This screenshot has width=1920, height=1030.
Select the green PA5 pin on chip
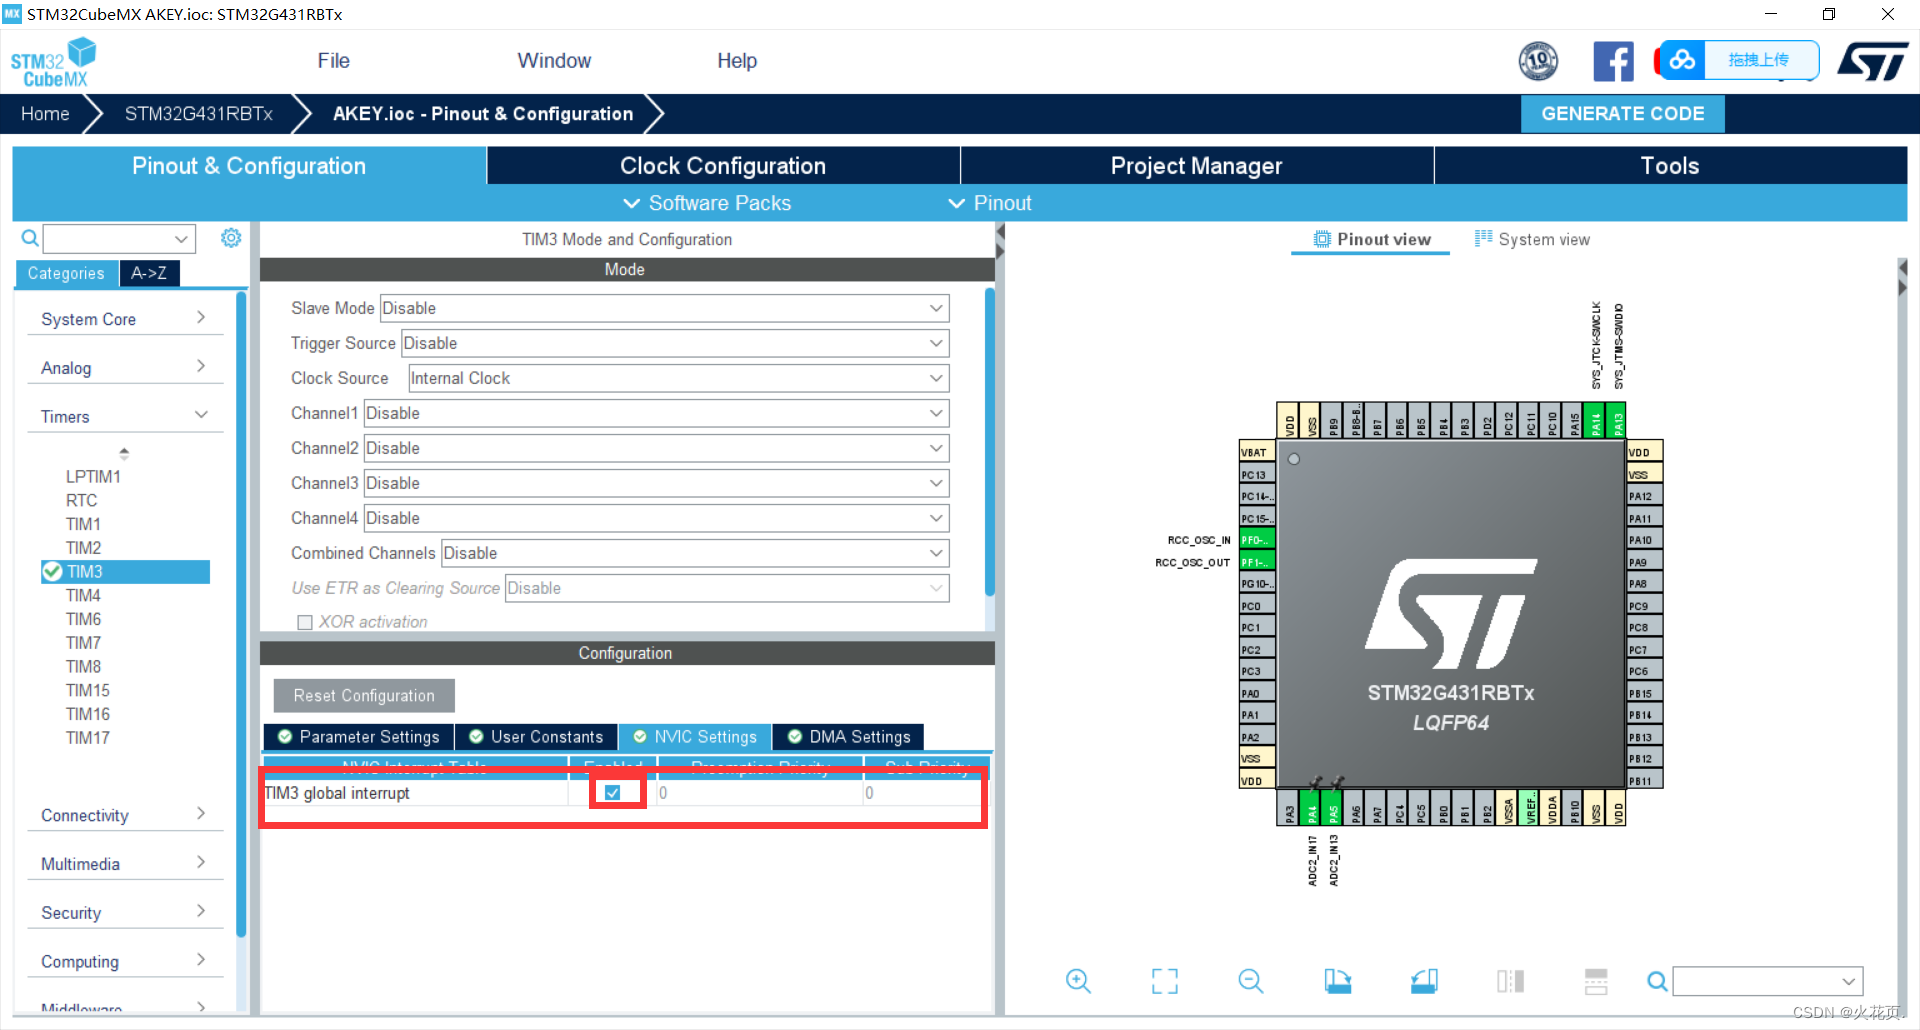1333,808
